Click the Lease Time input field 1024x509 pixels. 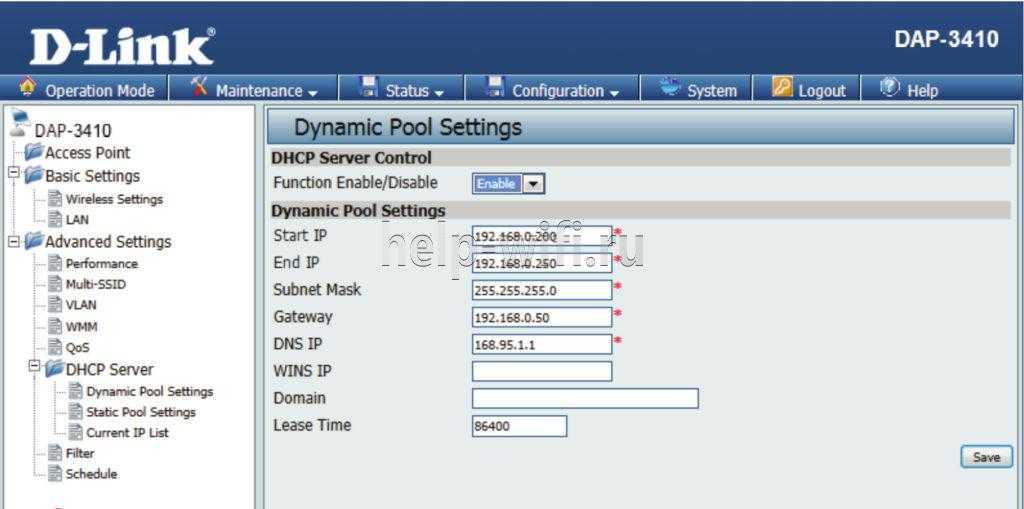tap(518, 426)
